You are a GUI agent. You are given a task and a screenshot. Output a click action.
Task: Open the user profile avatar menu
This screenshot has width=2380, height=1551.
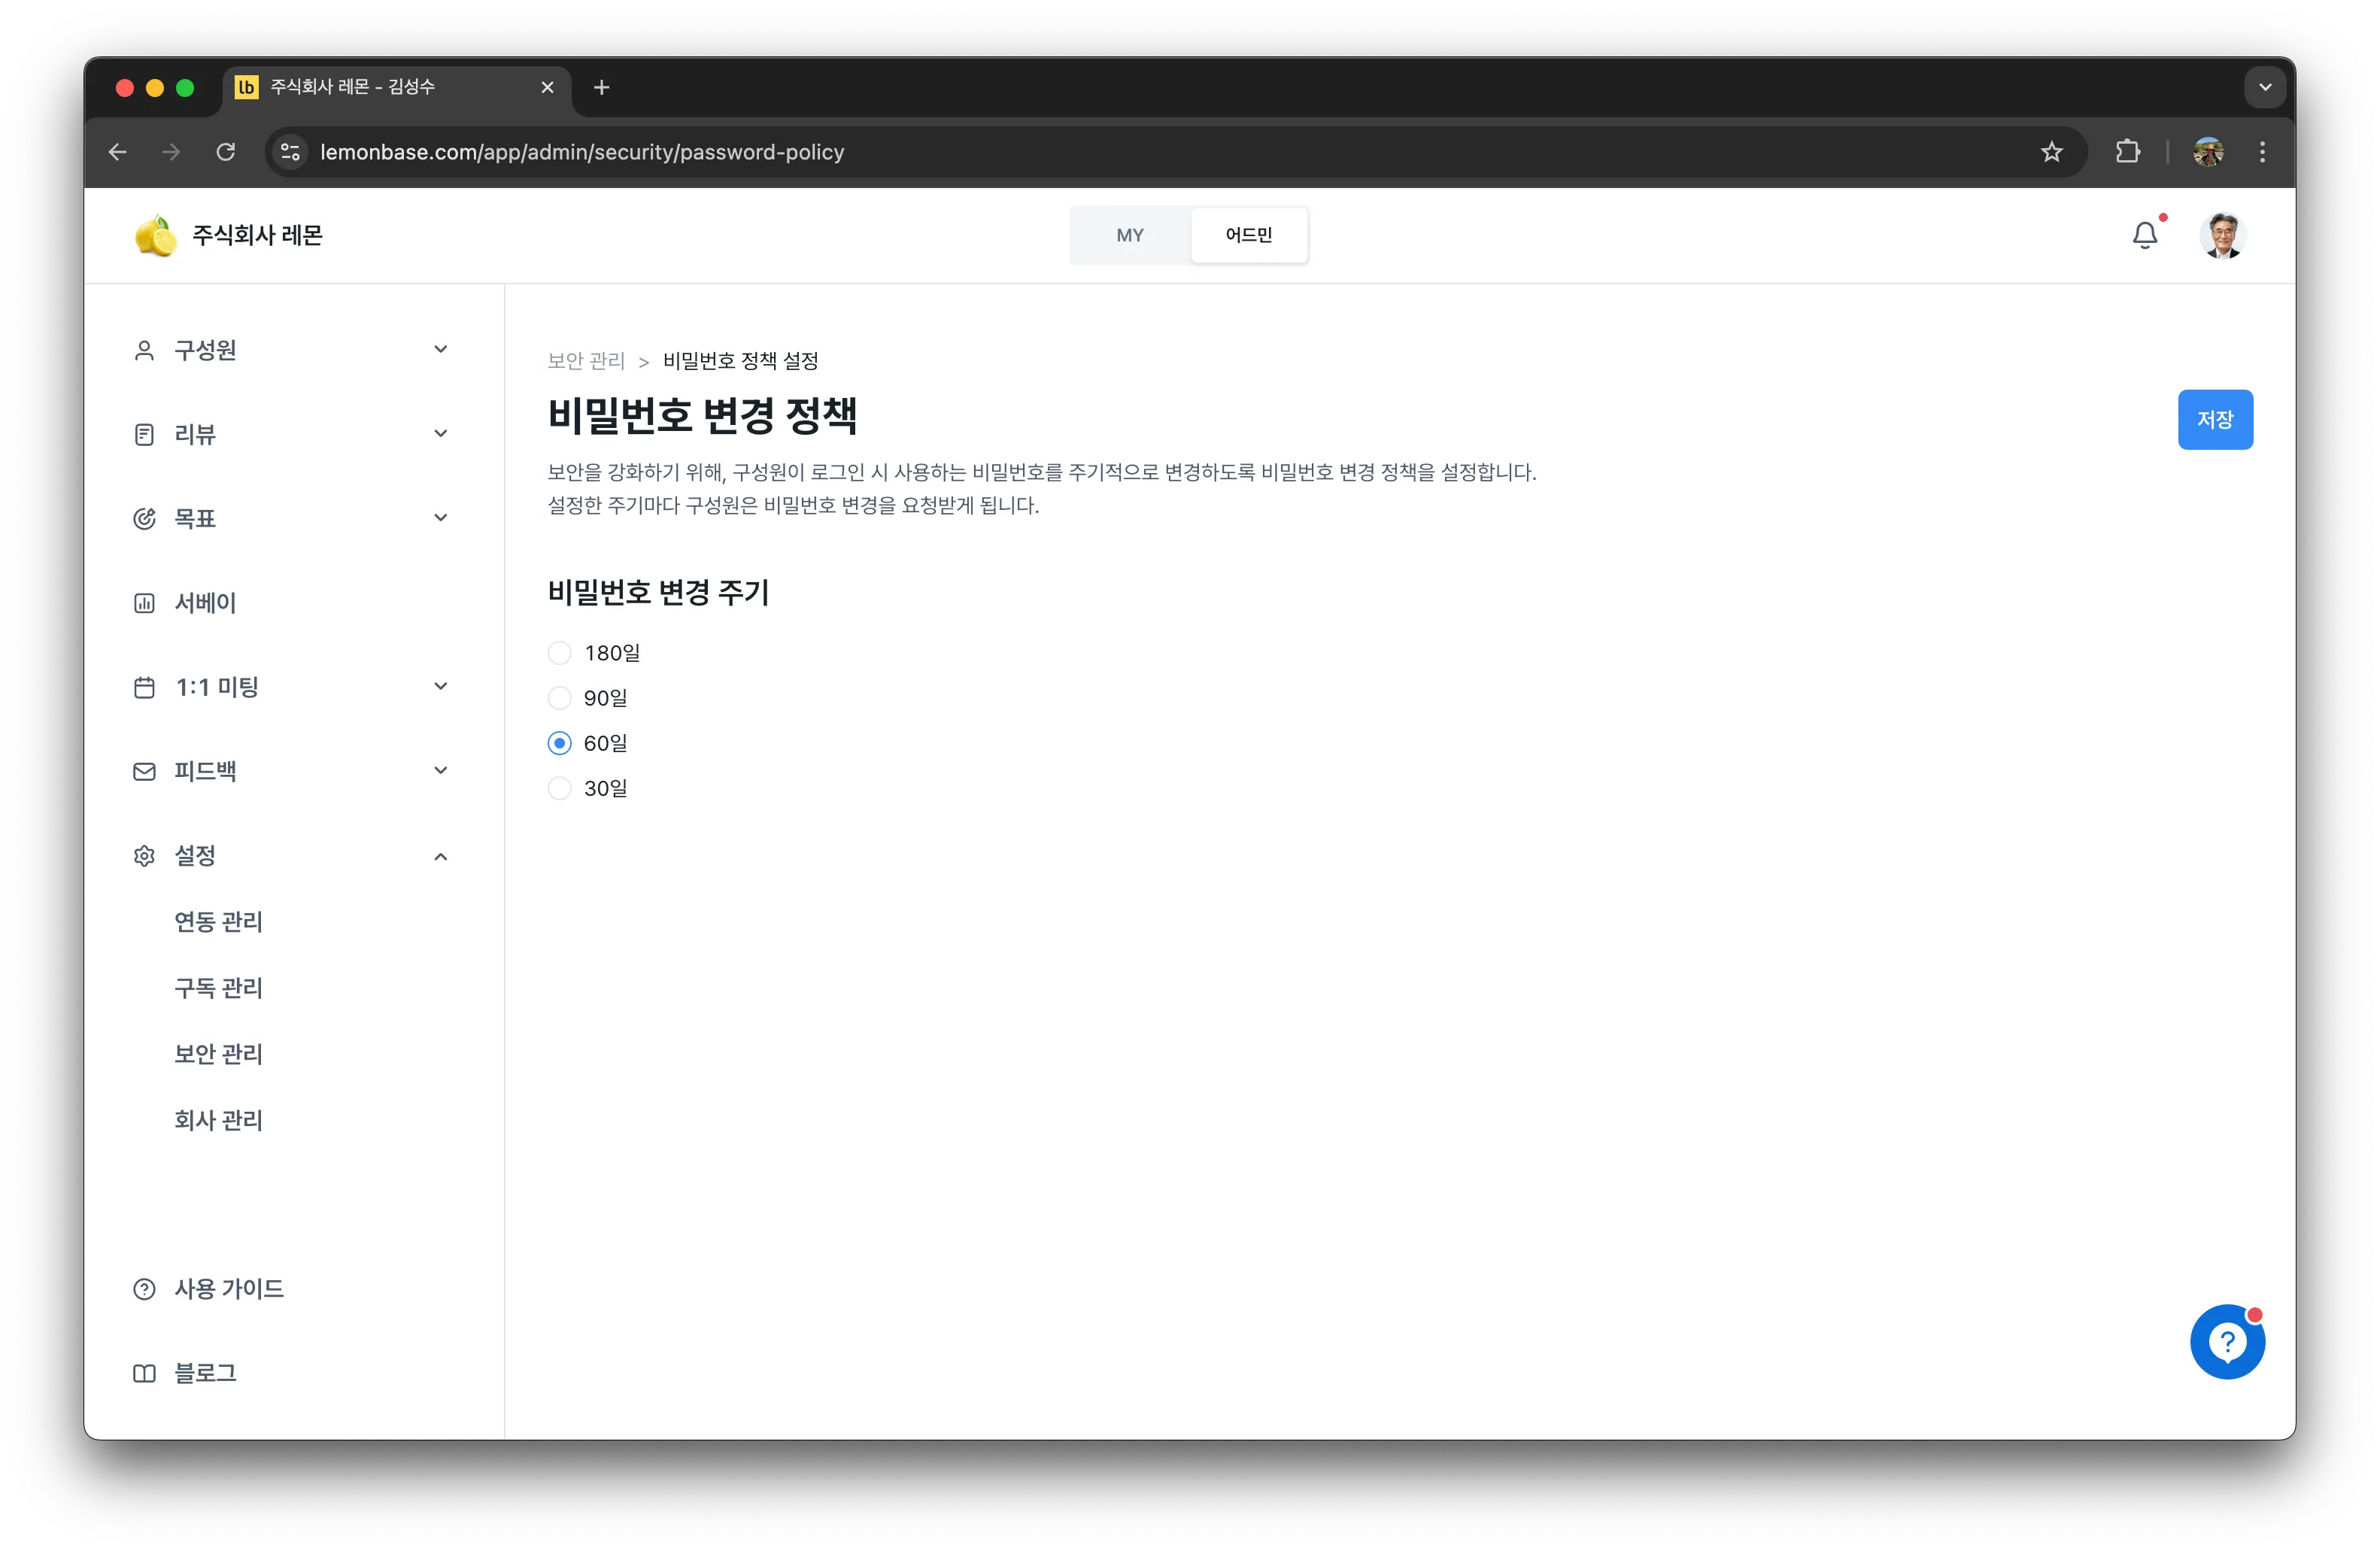tap(2222, 235)
